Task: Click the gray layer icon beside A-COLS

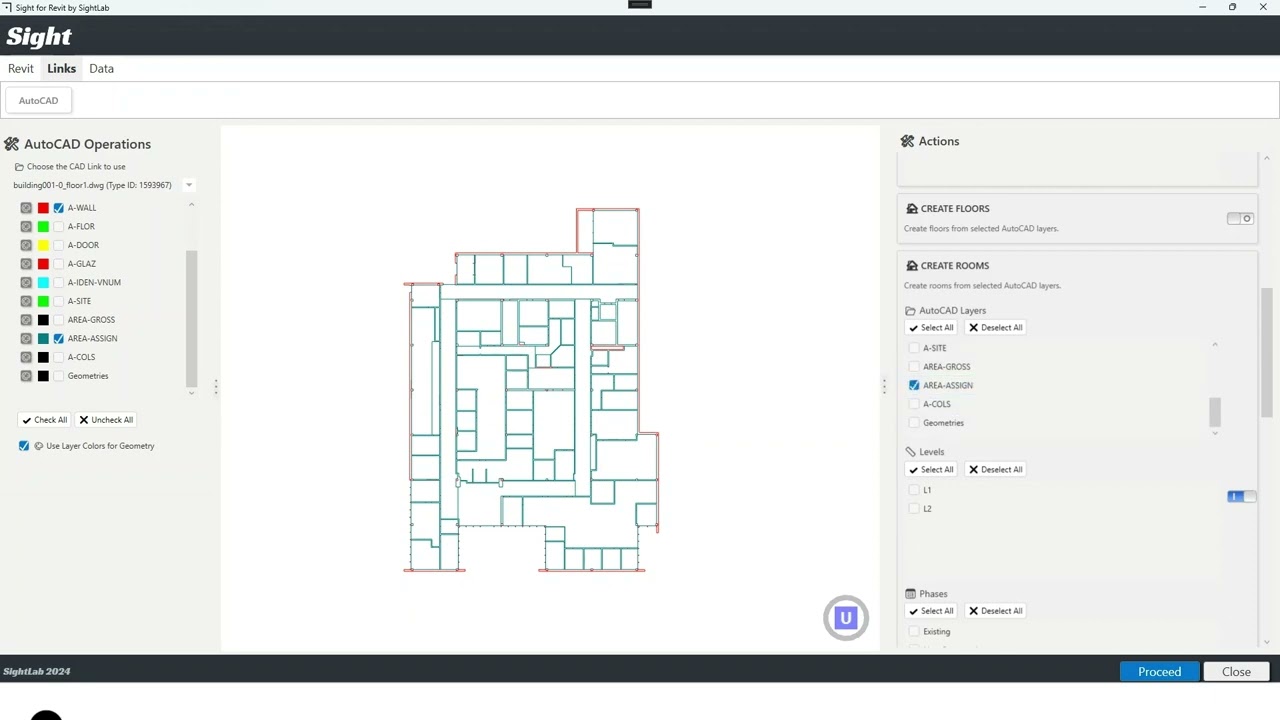Action: coord(26,357)
